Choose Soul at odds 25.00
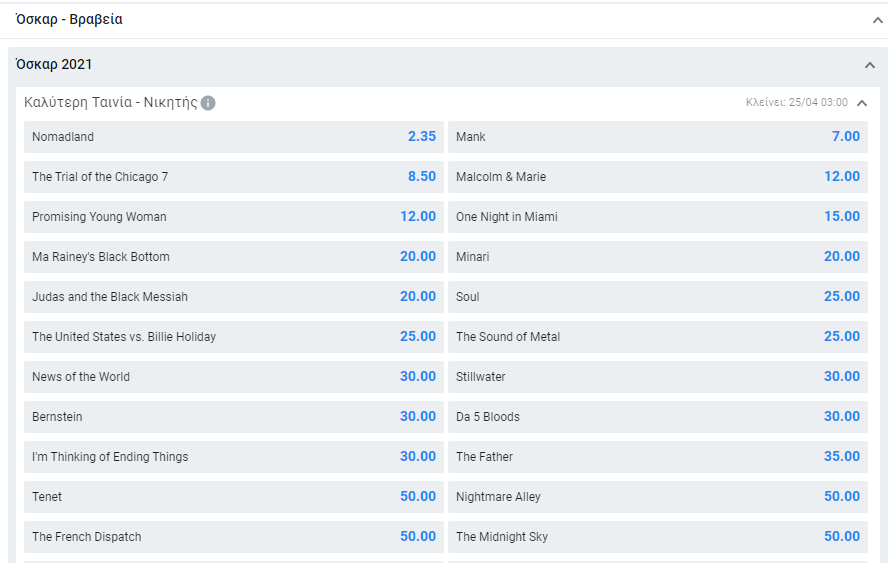This screenshot has width=888, height=563. [x=657, y=297]
